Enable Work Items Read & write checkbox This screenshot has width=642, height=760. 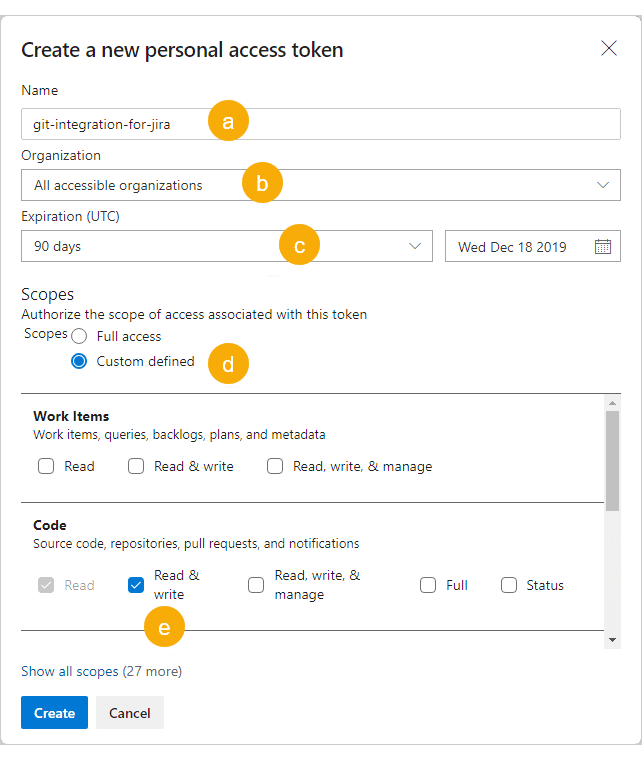click(x=136, y=466)
